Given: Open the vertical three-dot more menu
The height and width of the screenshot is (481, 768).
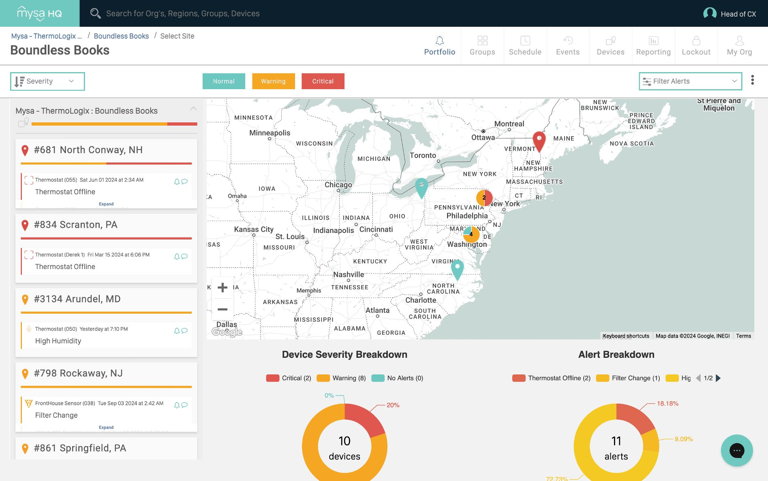Looking at the screenshot, I should point(752,80).
